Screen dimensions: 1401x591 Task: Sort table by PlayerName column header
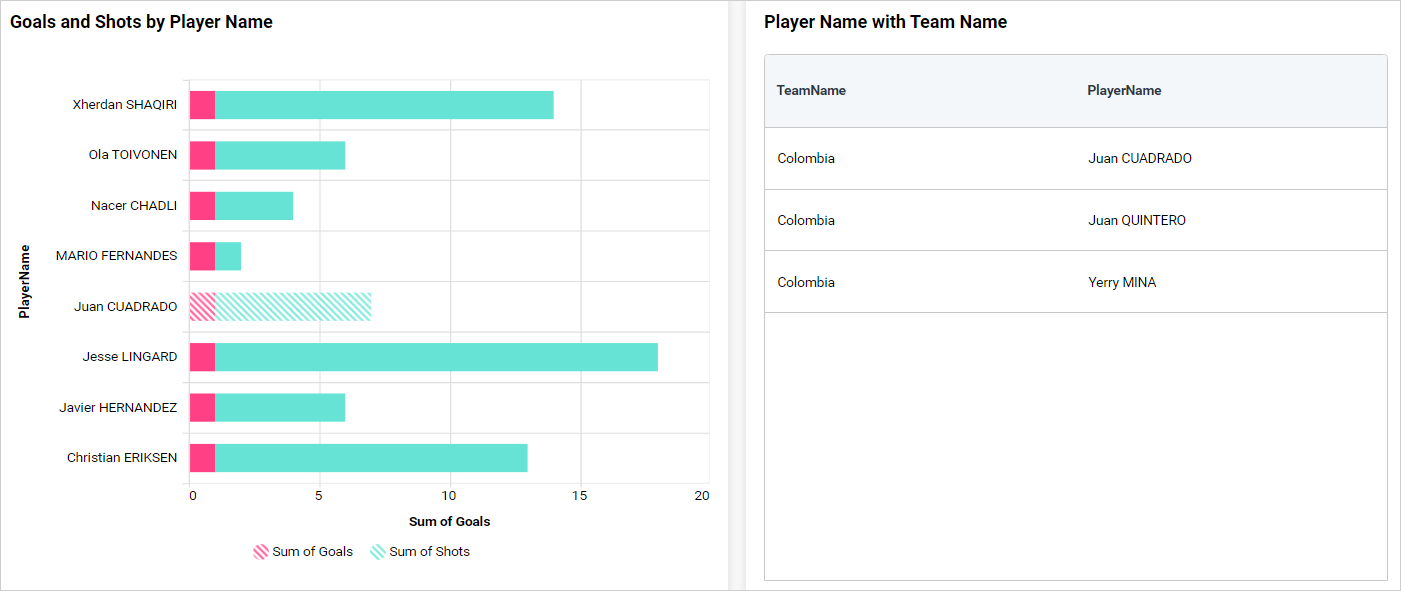[x=1124, y=91]
